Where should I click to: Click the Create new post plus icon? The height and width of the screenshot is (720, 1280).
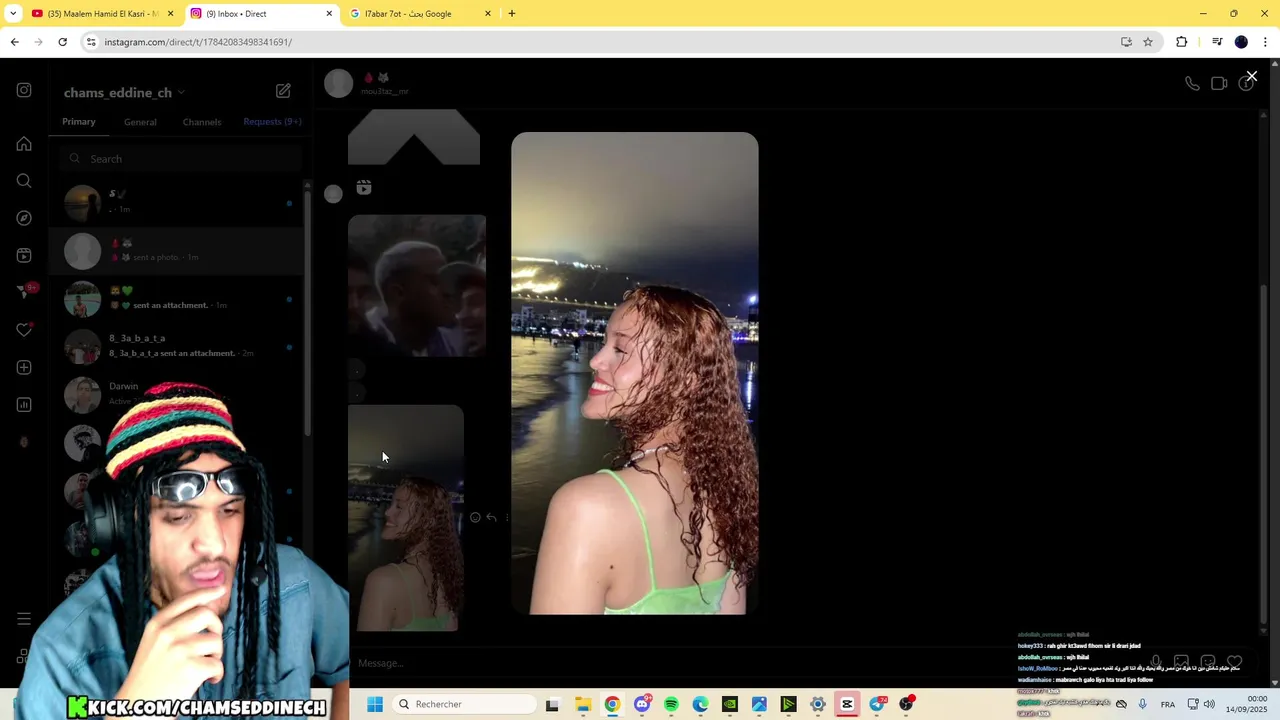click(24, 367)
